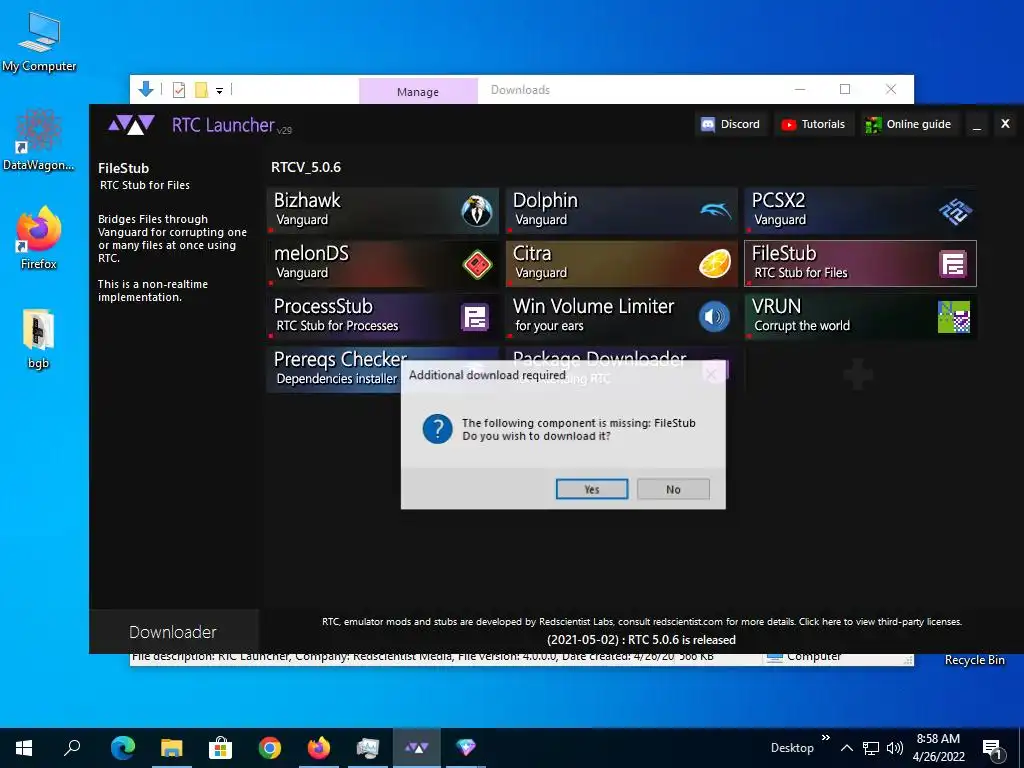
Task: Click blue down arrow in Downloads window
Action: 146,89
